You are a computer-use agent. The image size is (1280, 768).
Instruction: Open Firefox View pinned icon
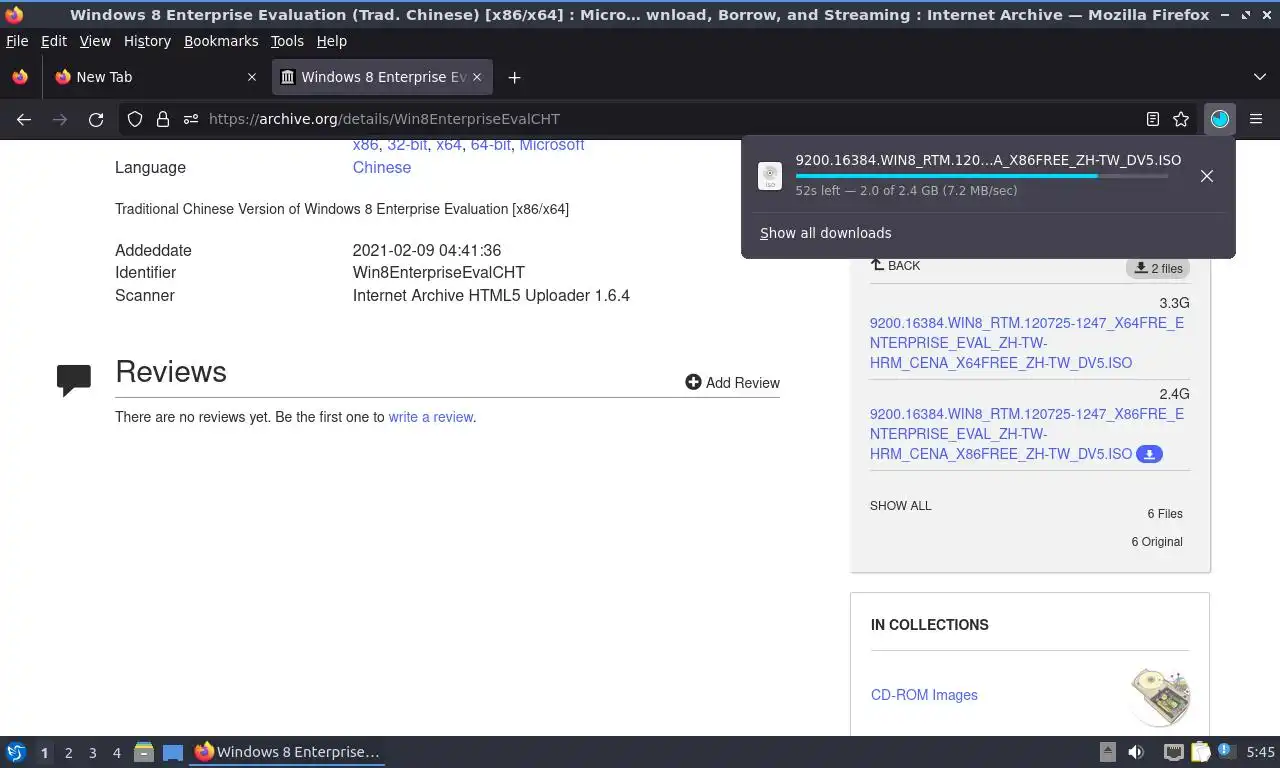point(20,77)
